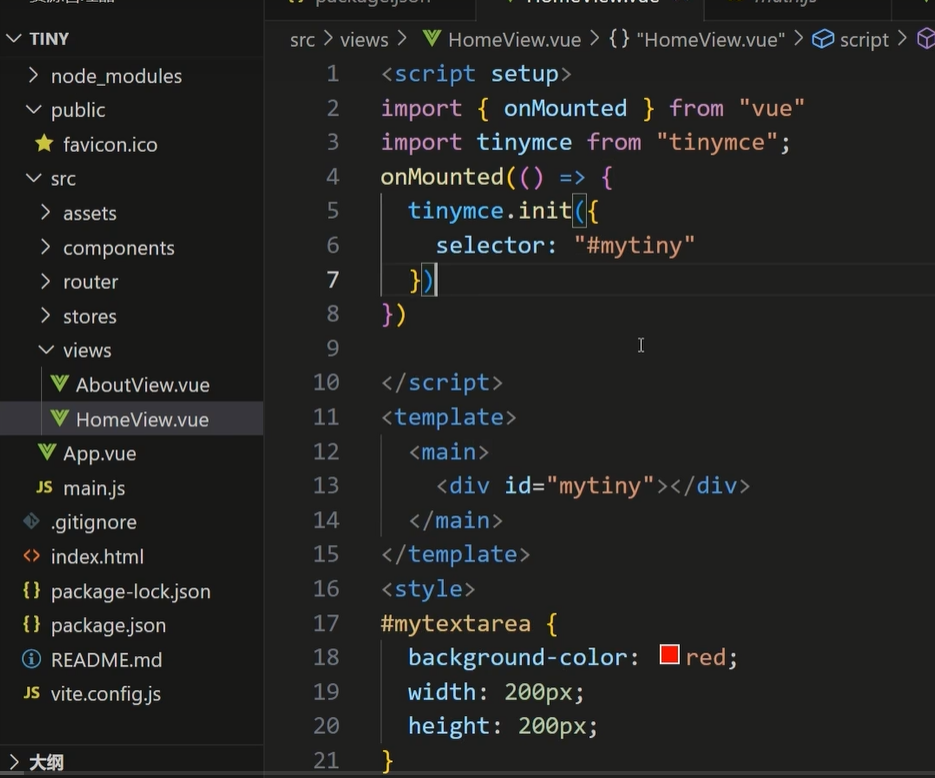Screen dimensions: 935x778
Task: Open .gitignore file
Action: pyautogui.click(x=94, y=522)
